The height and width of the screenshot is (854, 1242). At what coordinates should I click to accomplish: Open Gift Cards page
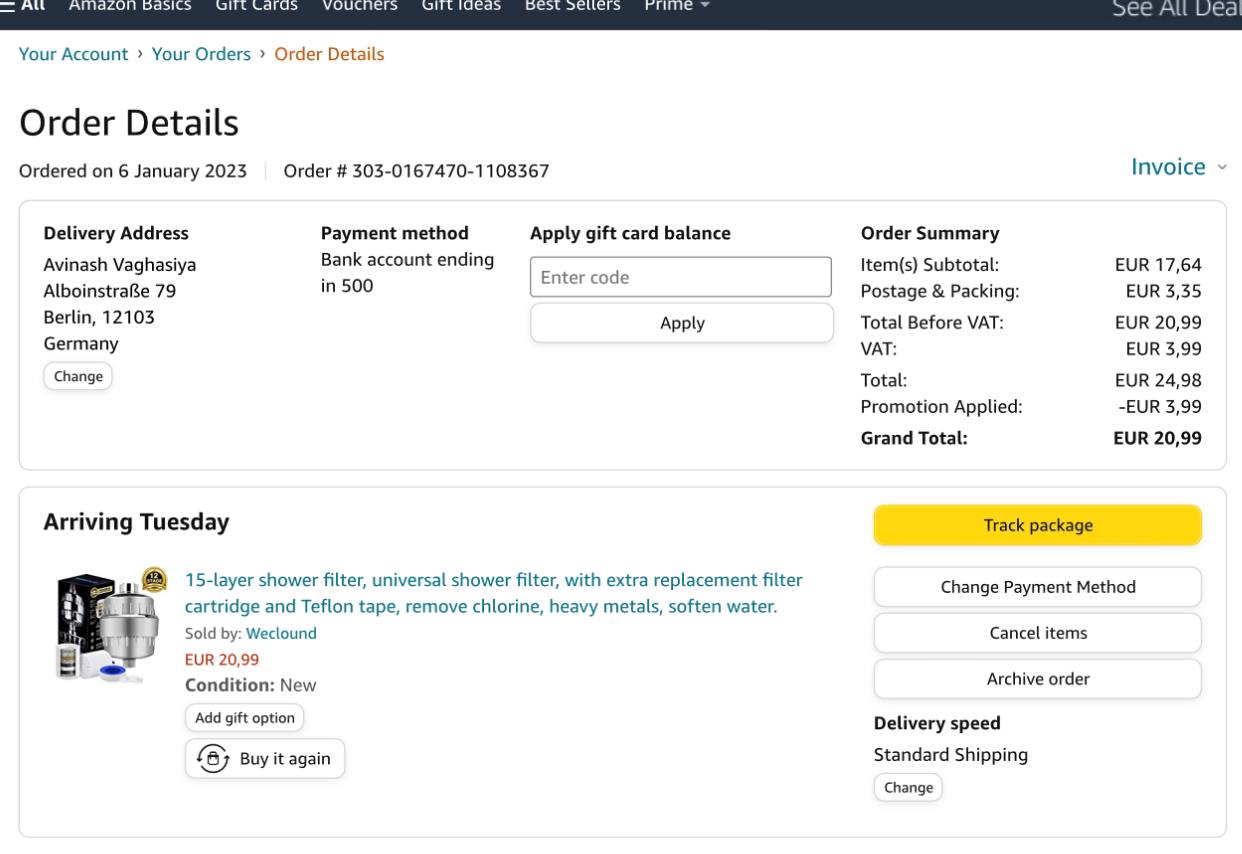[x=257, y=6]
